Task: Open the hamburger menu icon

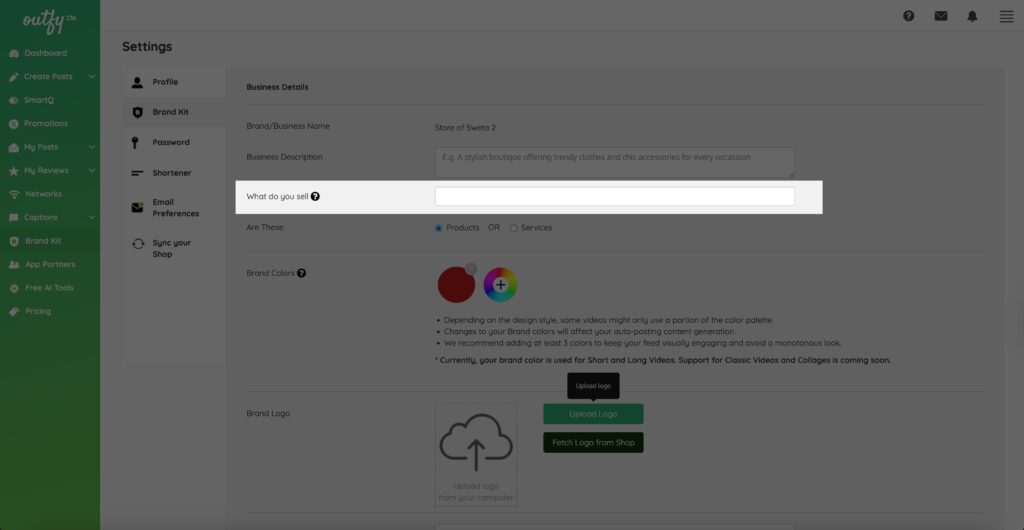Action: (1006, 16)
